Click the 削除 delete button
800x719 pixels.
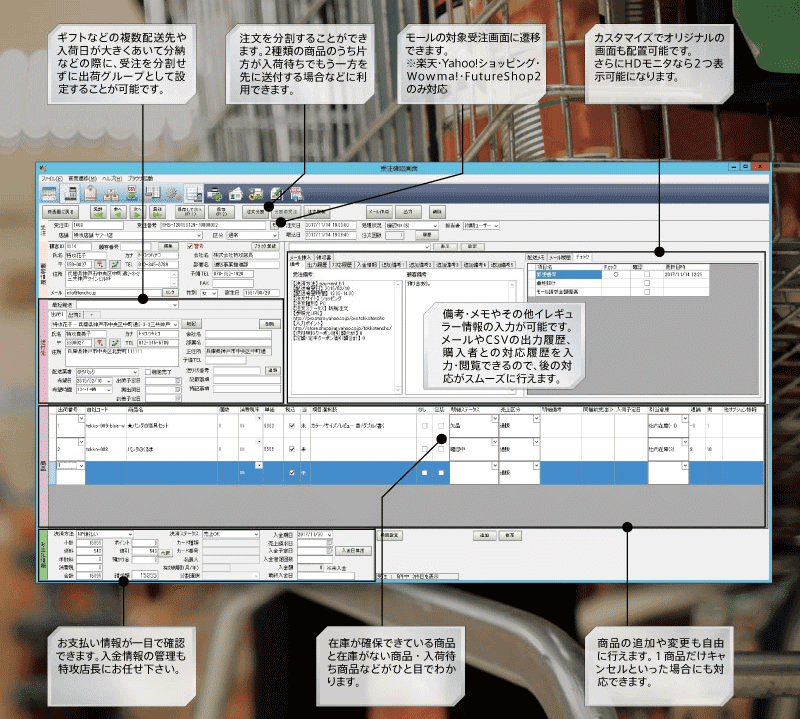pyautogui.click(x=436, y=211)
